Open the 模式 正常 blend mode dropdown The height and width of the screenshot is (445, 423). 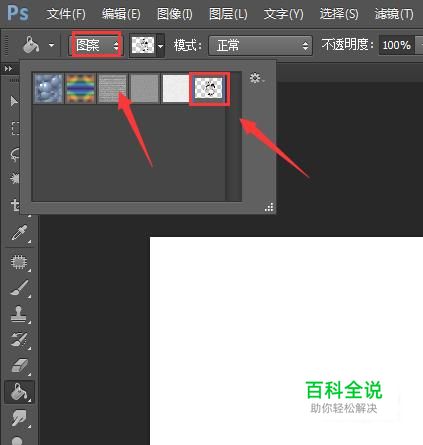(260, 45)
